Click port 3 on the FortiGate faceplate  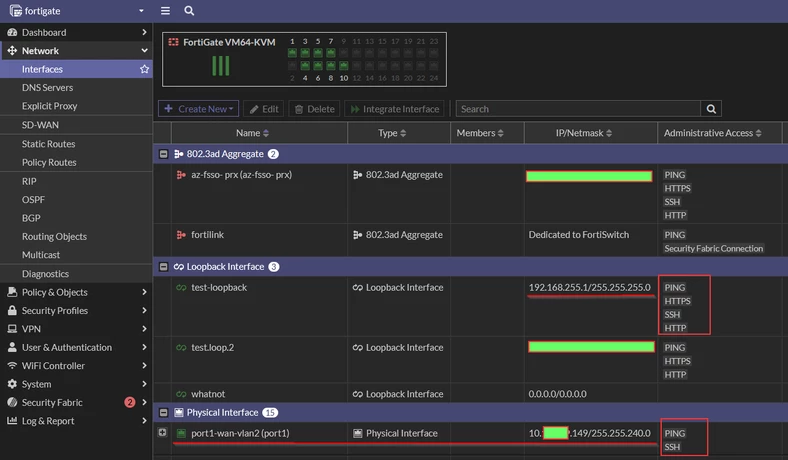(305, 53)
